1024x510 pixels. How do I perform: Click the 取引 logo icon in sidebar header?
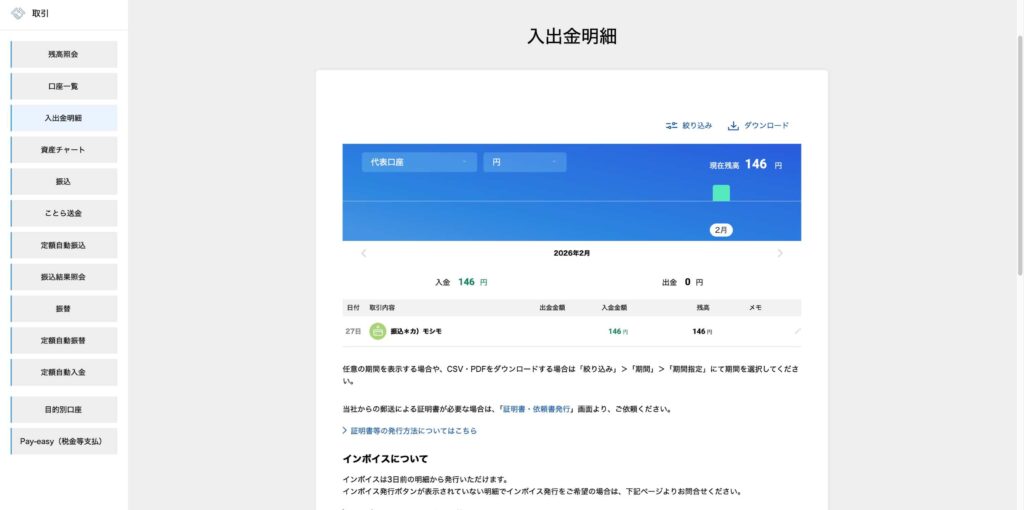(17, 13)
